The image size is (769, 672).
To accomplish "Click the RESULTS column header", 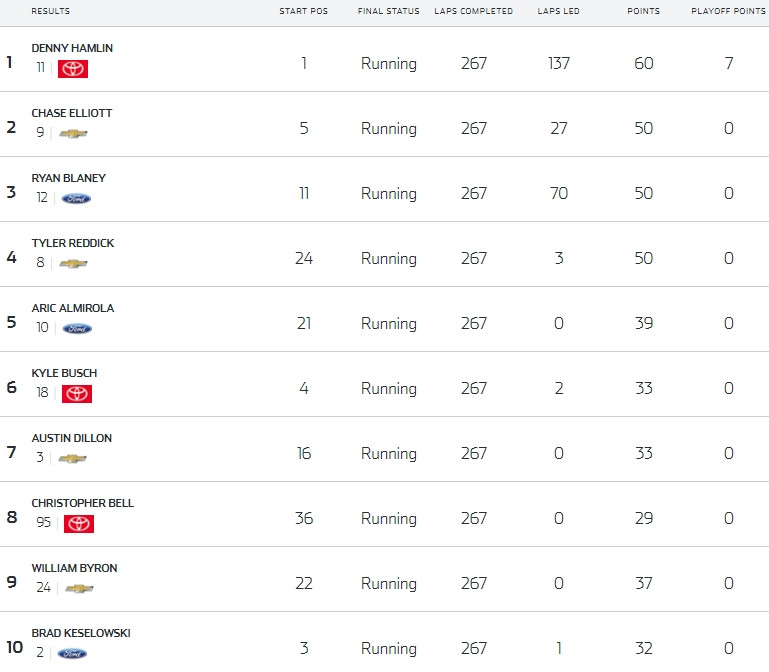I will pos(51,11).
